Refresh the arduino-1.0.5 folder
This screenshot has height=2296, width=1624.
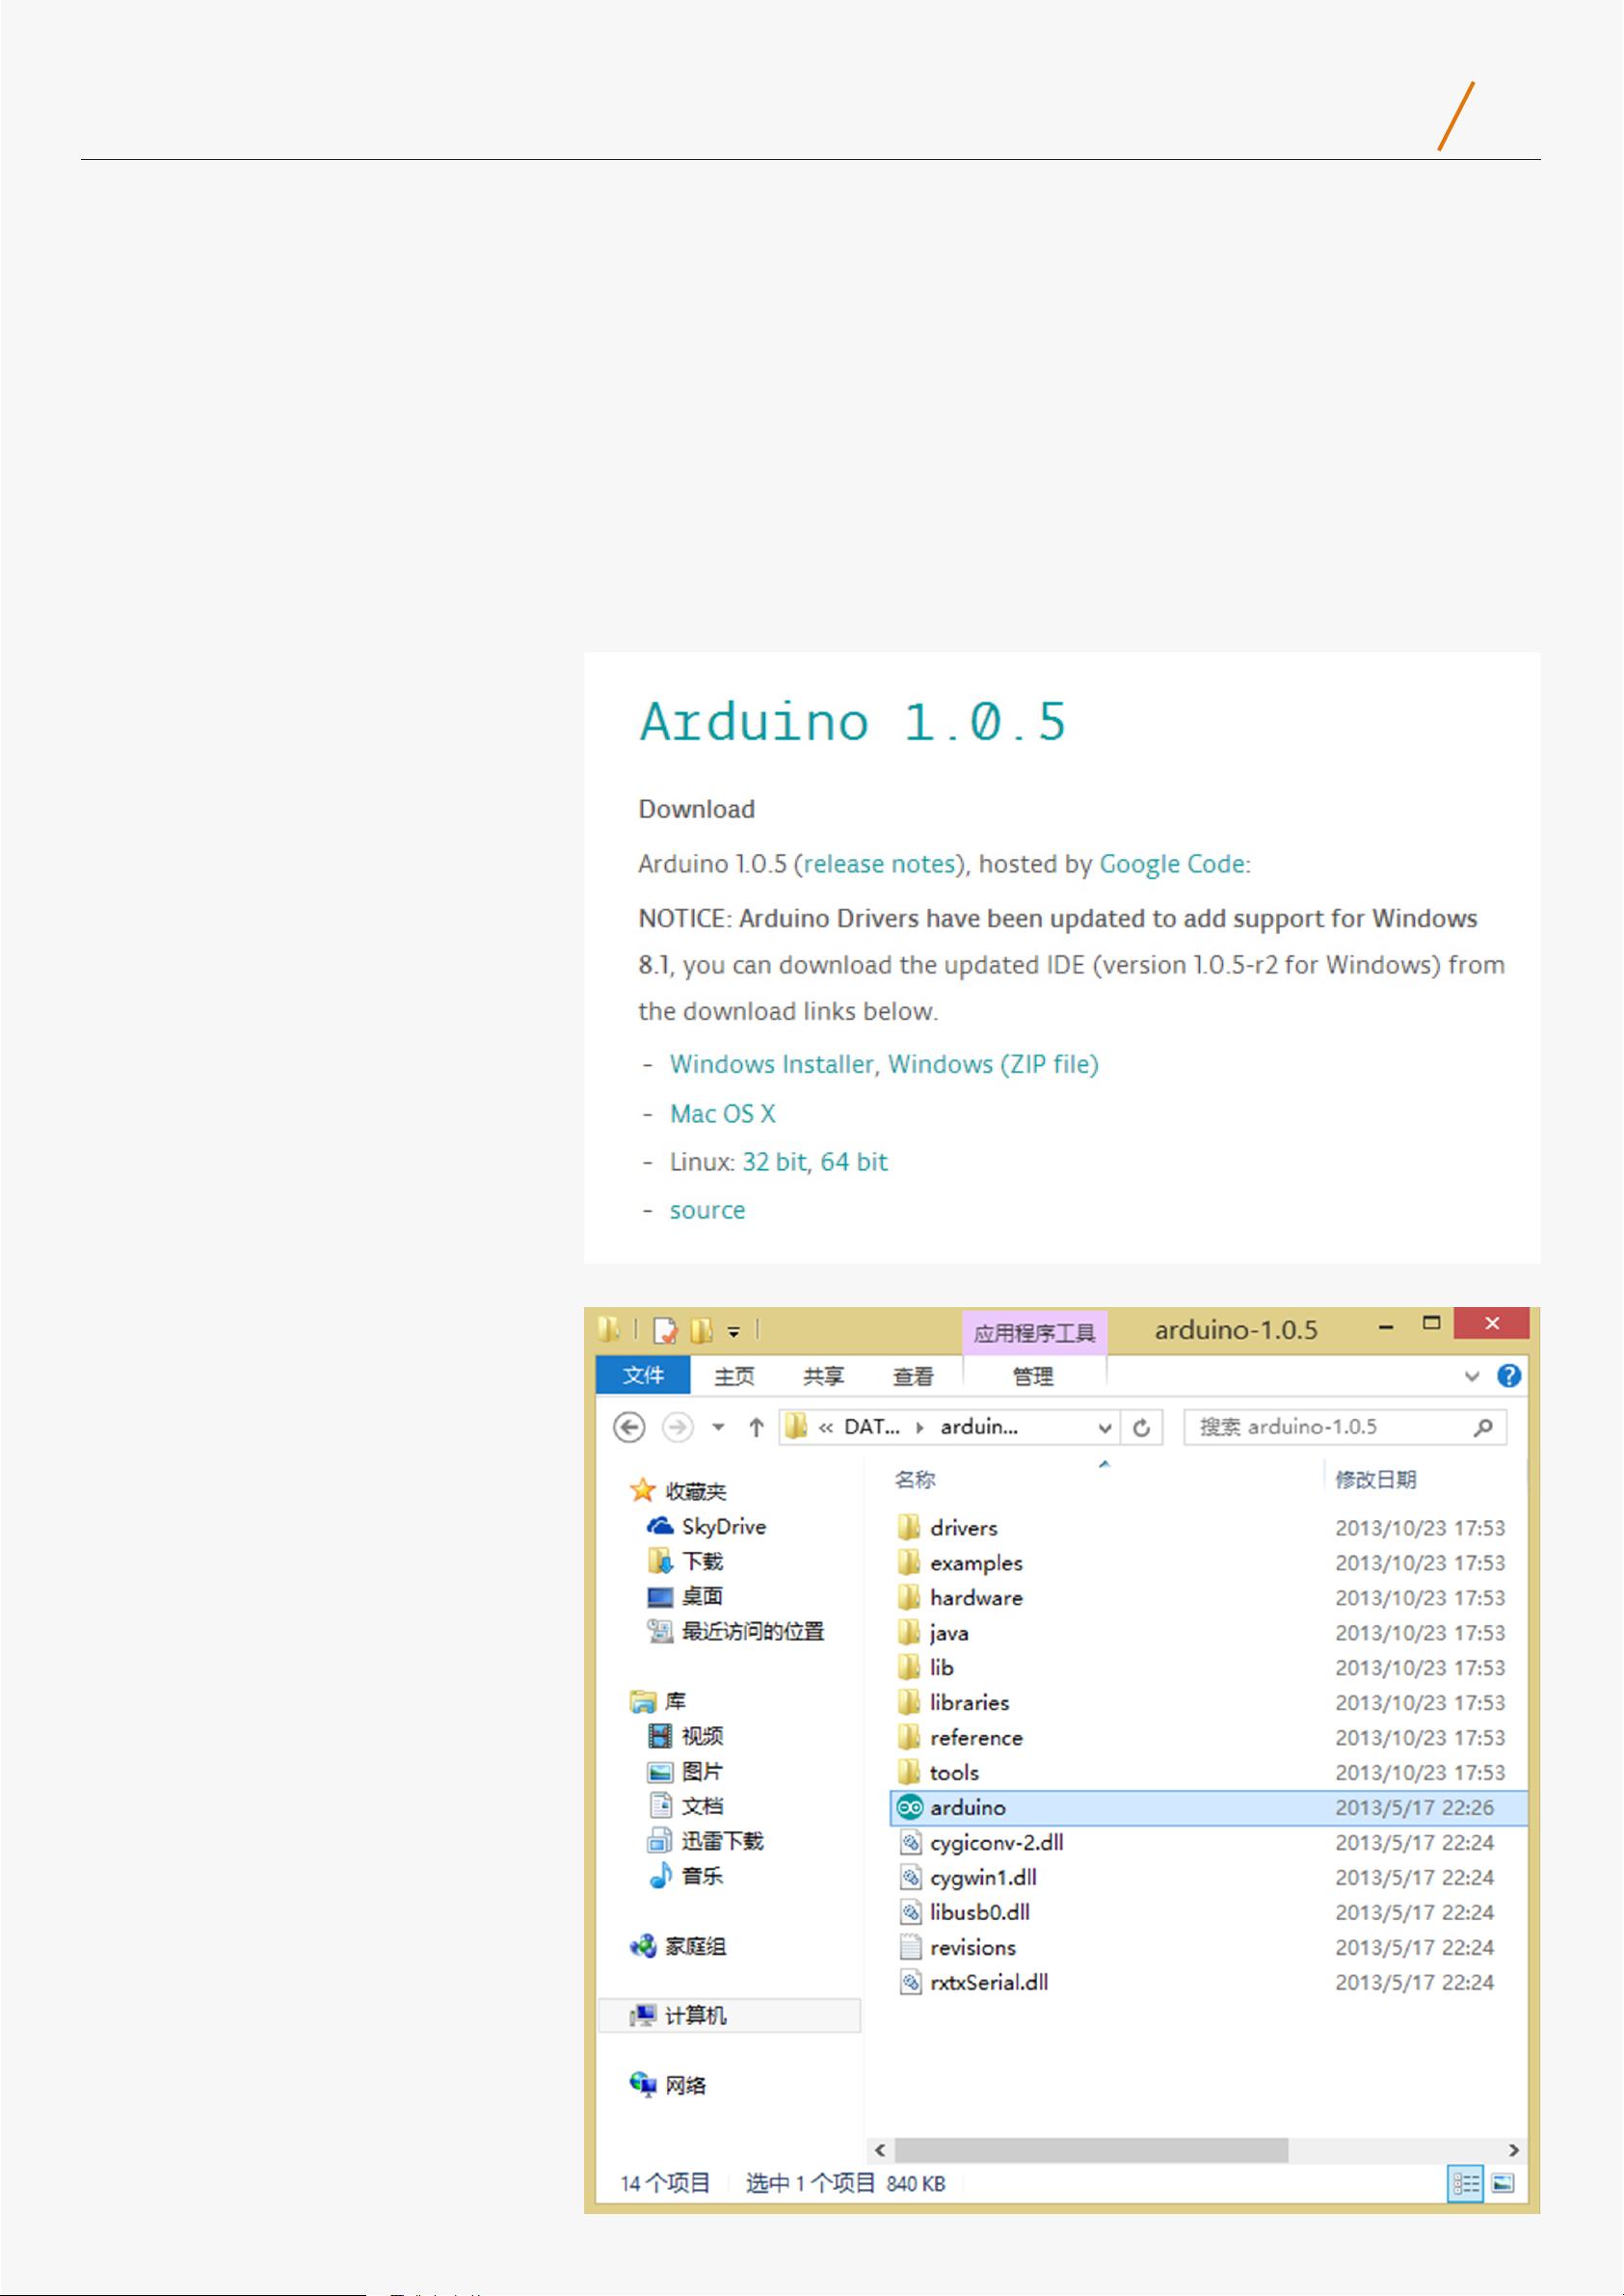1141,1427
